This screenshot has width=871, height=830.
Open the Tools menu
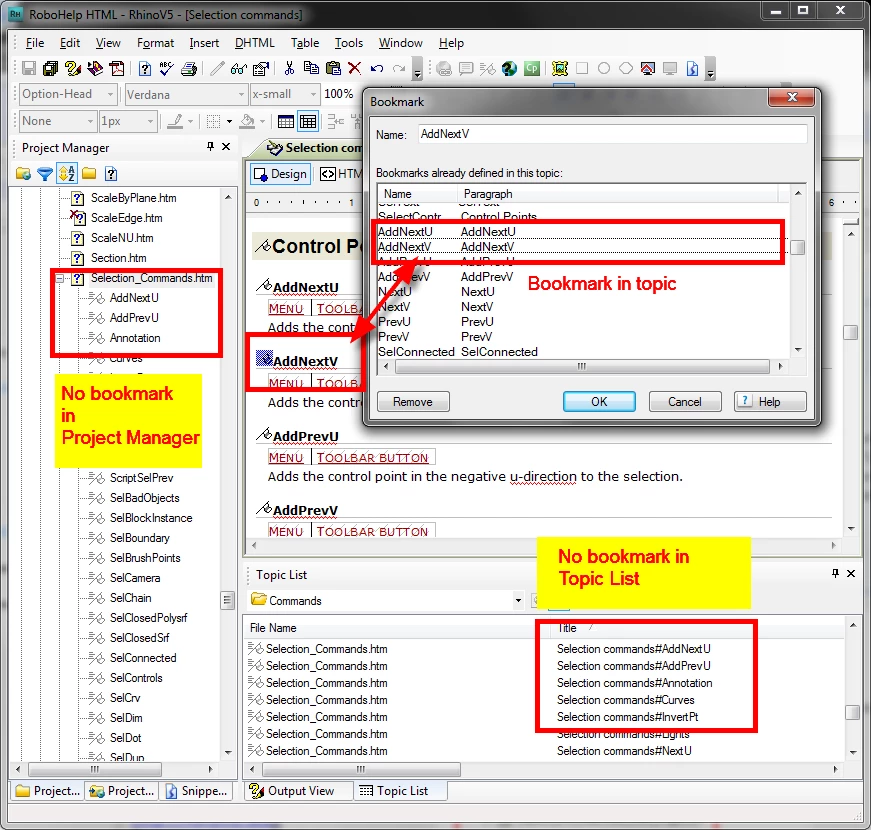pyautogui.click(x=348, y=43)
